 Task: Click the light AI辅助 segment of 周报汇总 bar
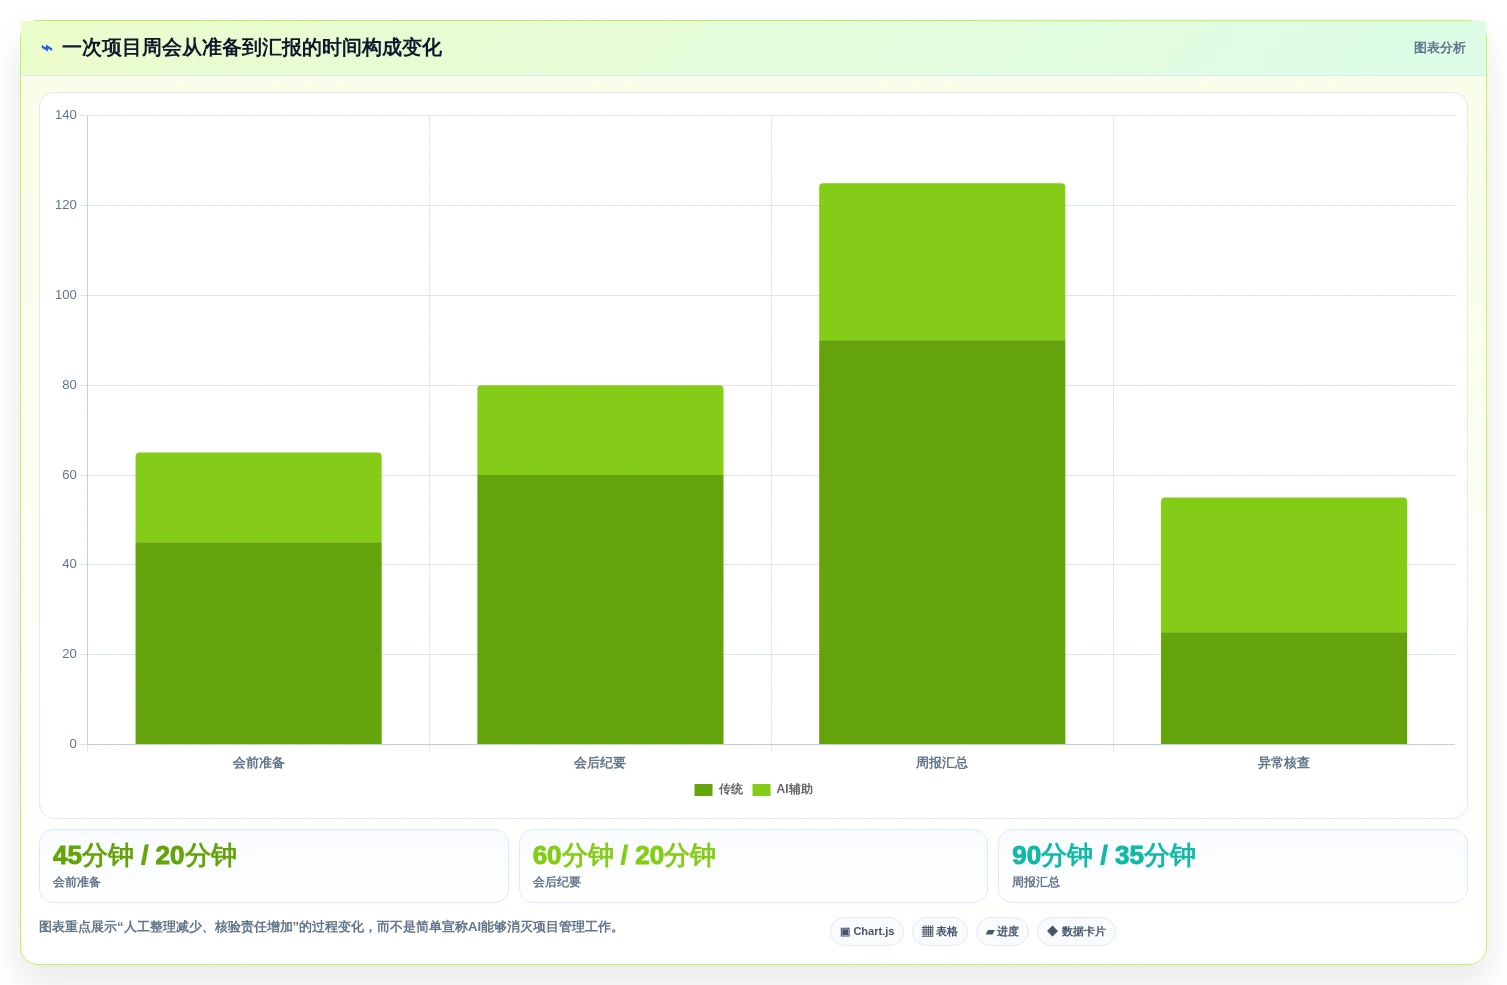(x=942, y=262)
